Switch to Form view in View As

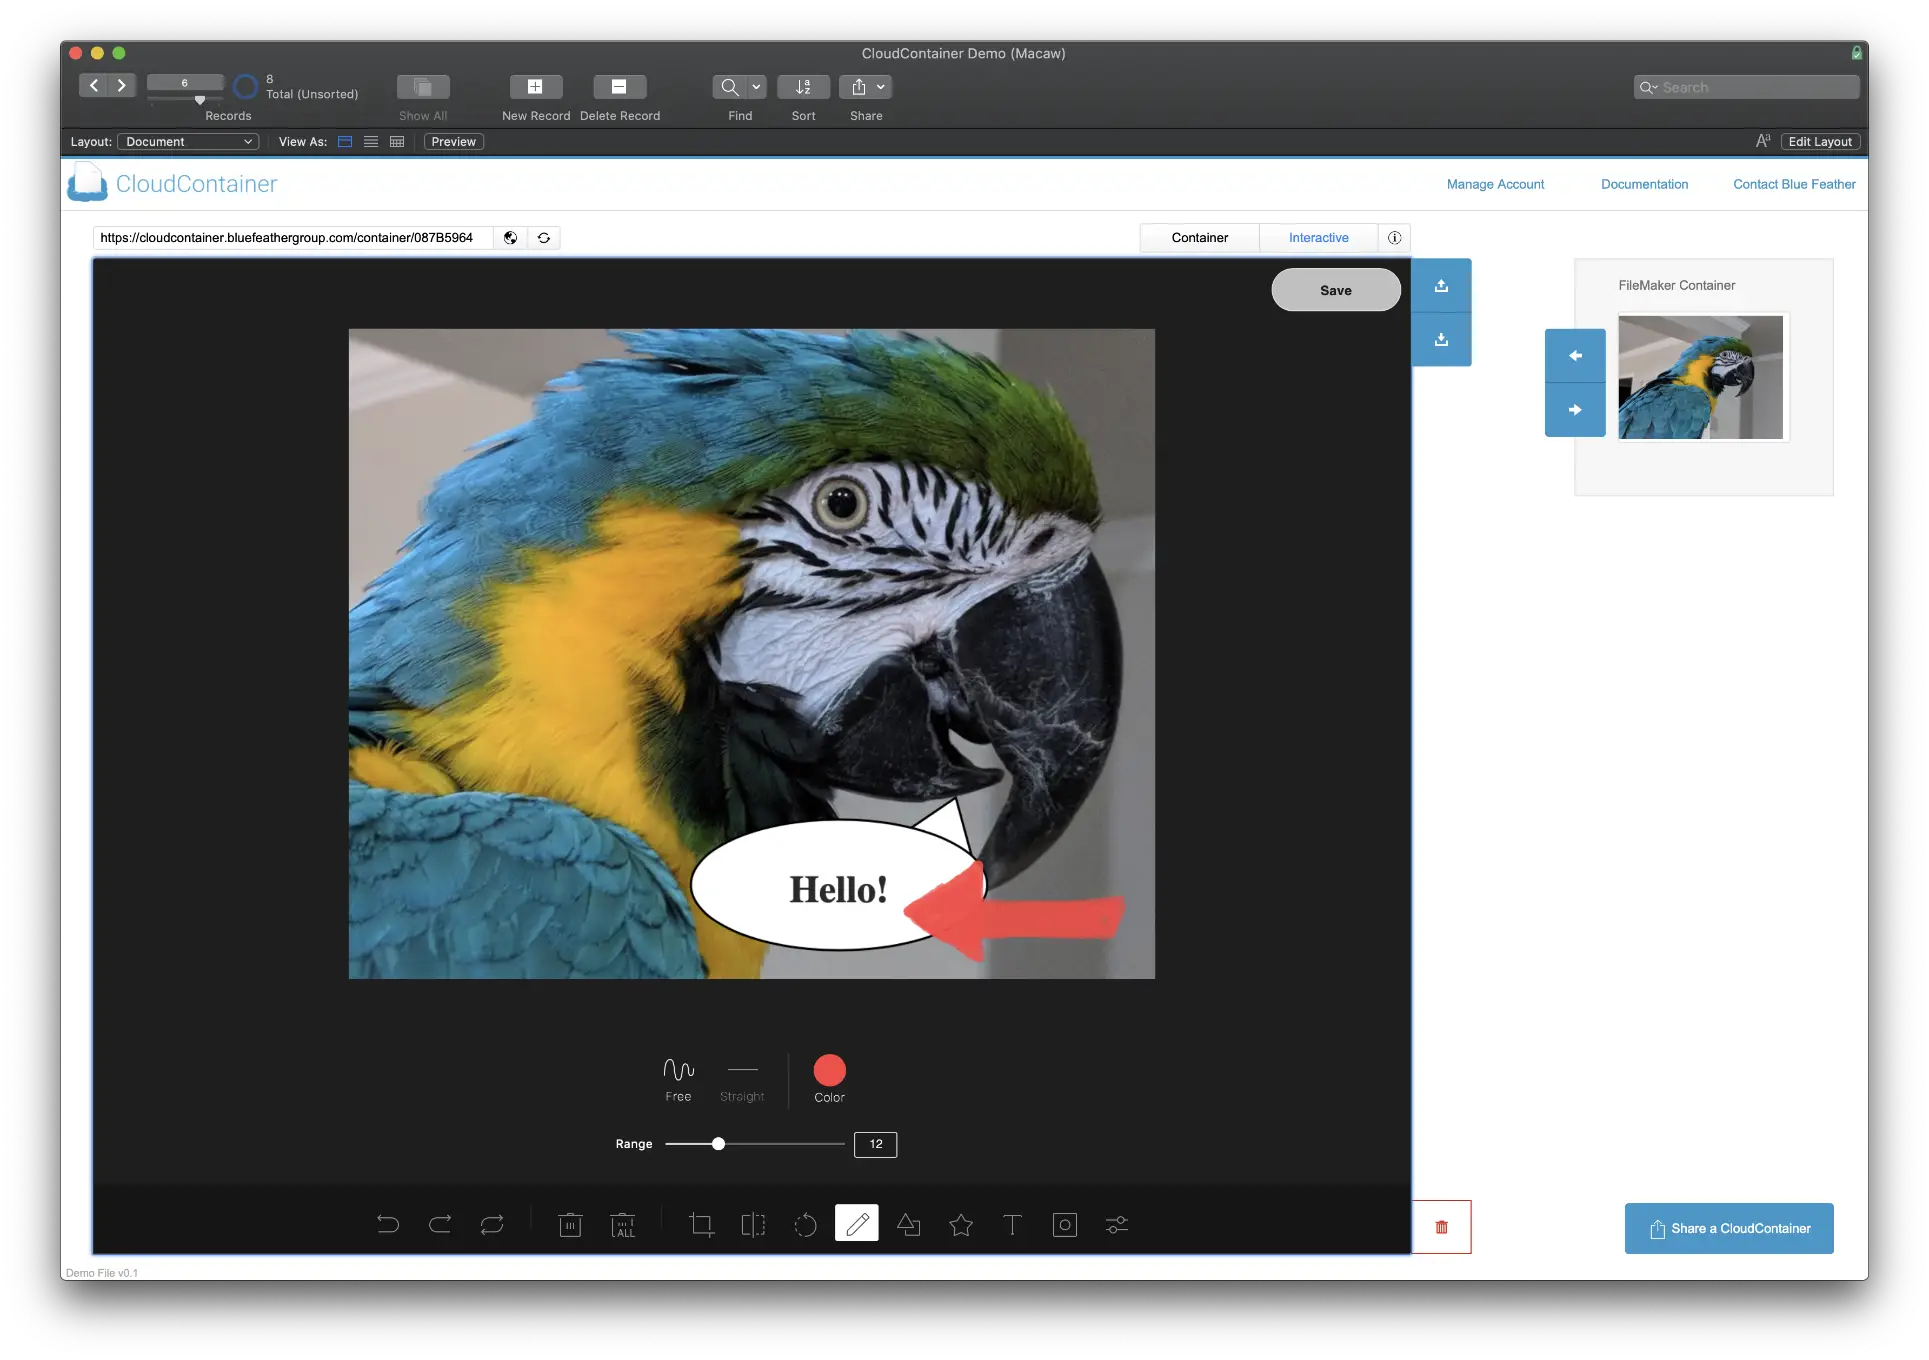pyautogui.click(x=345, y=141)
